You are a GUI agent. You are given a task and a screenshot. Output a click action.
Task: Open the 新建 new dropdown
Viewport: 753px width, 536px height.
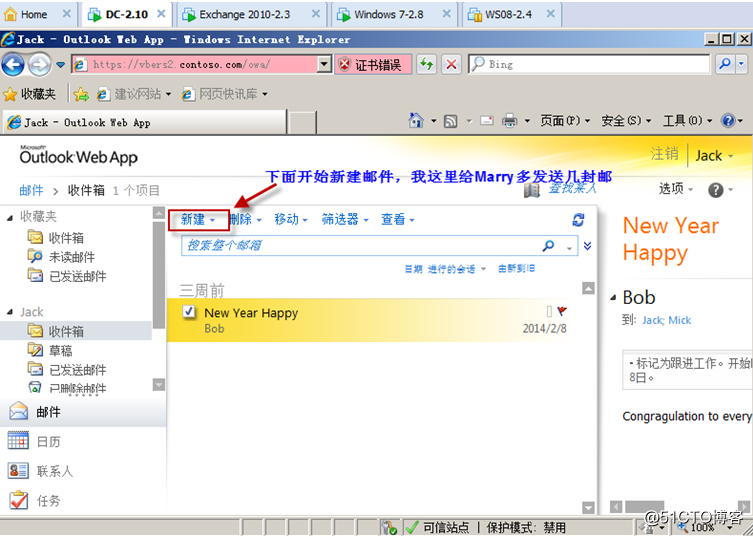(x=198, y=219)
